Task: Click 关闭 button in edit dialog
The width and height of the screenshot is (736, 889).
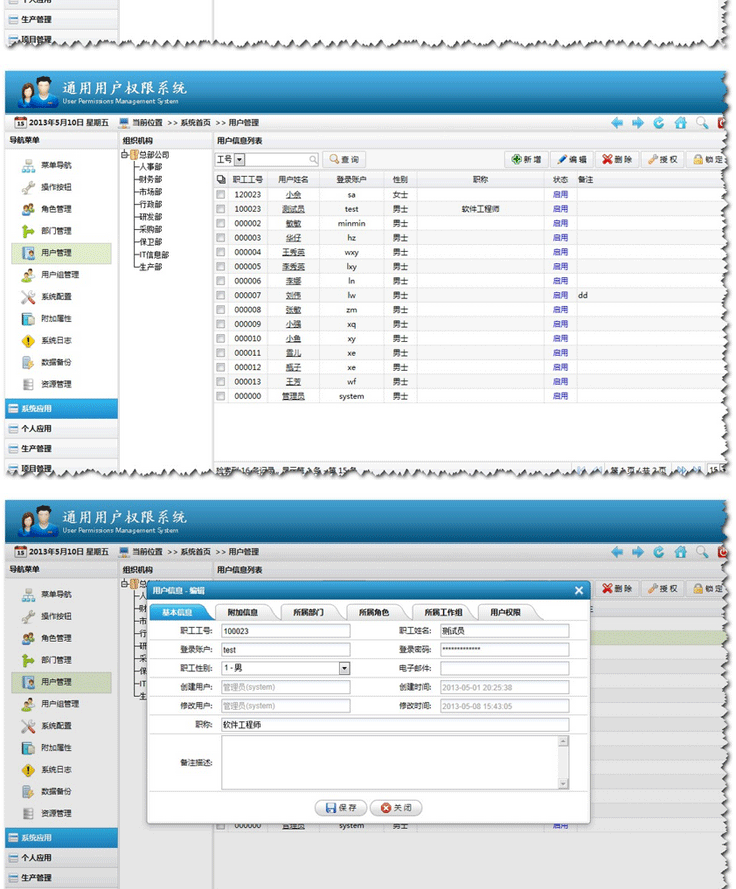Action: [x=396, y=808]
